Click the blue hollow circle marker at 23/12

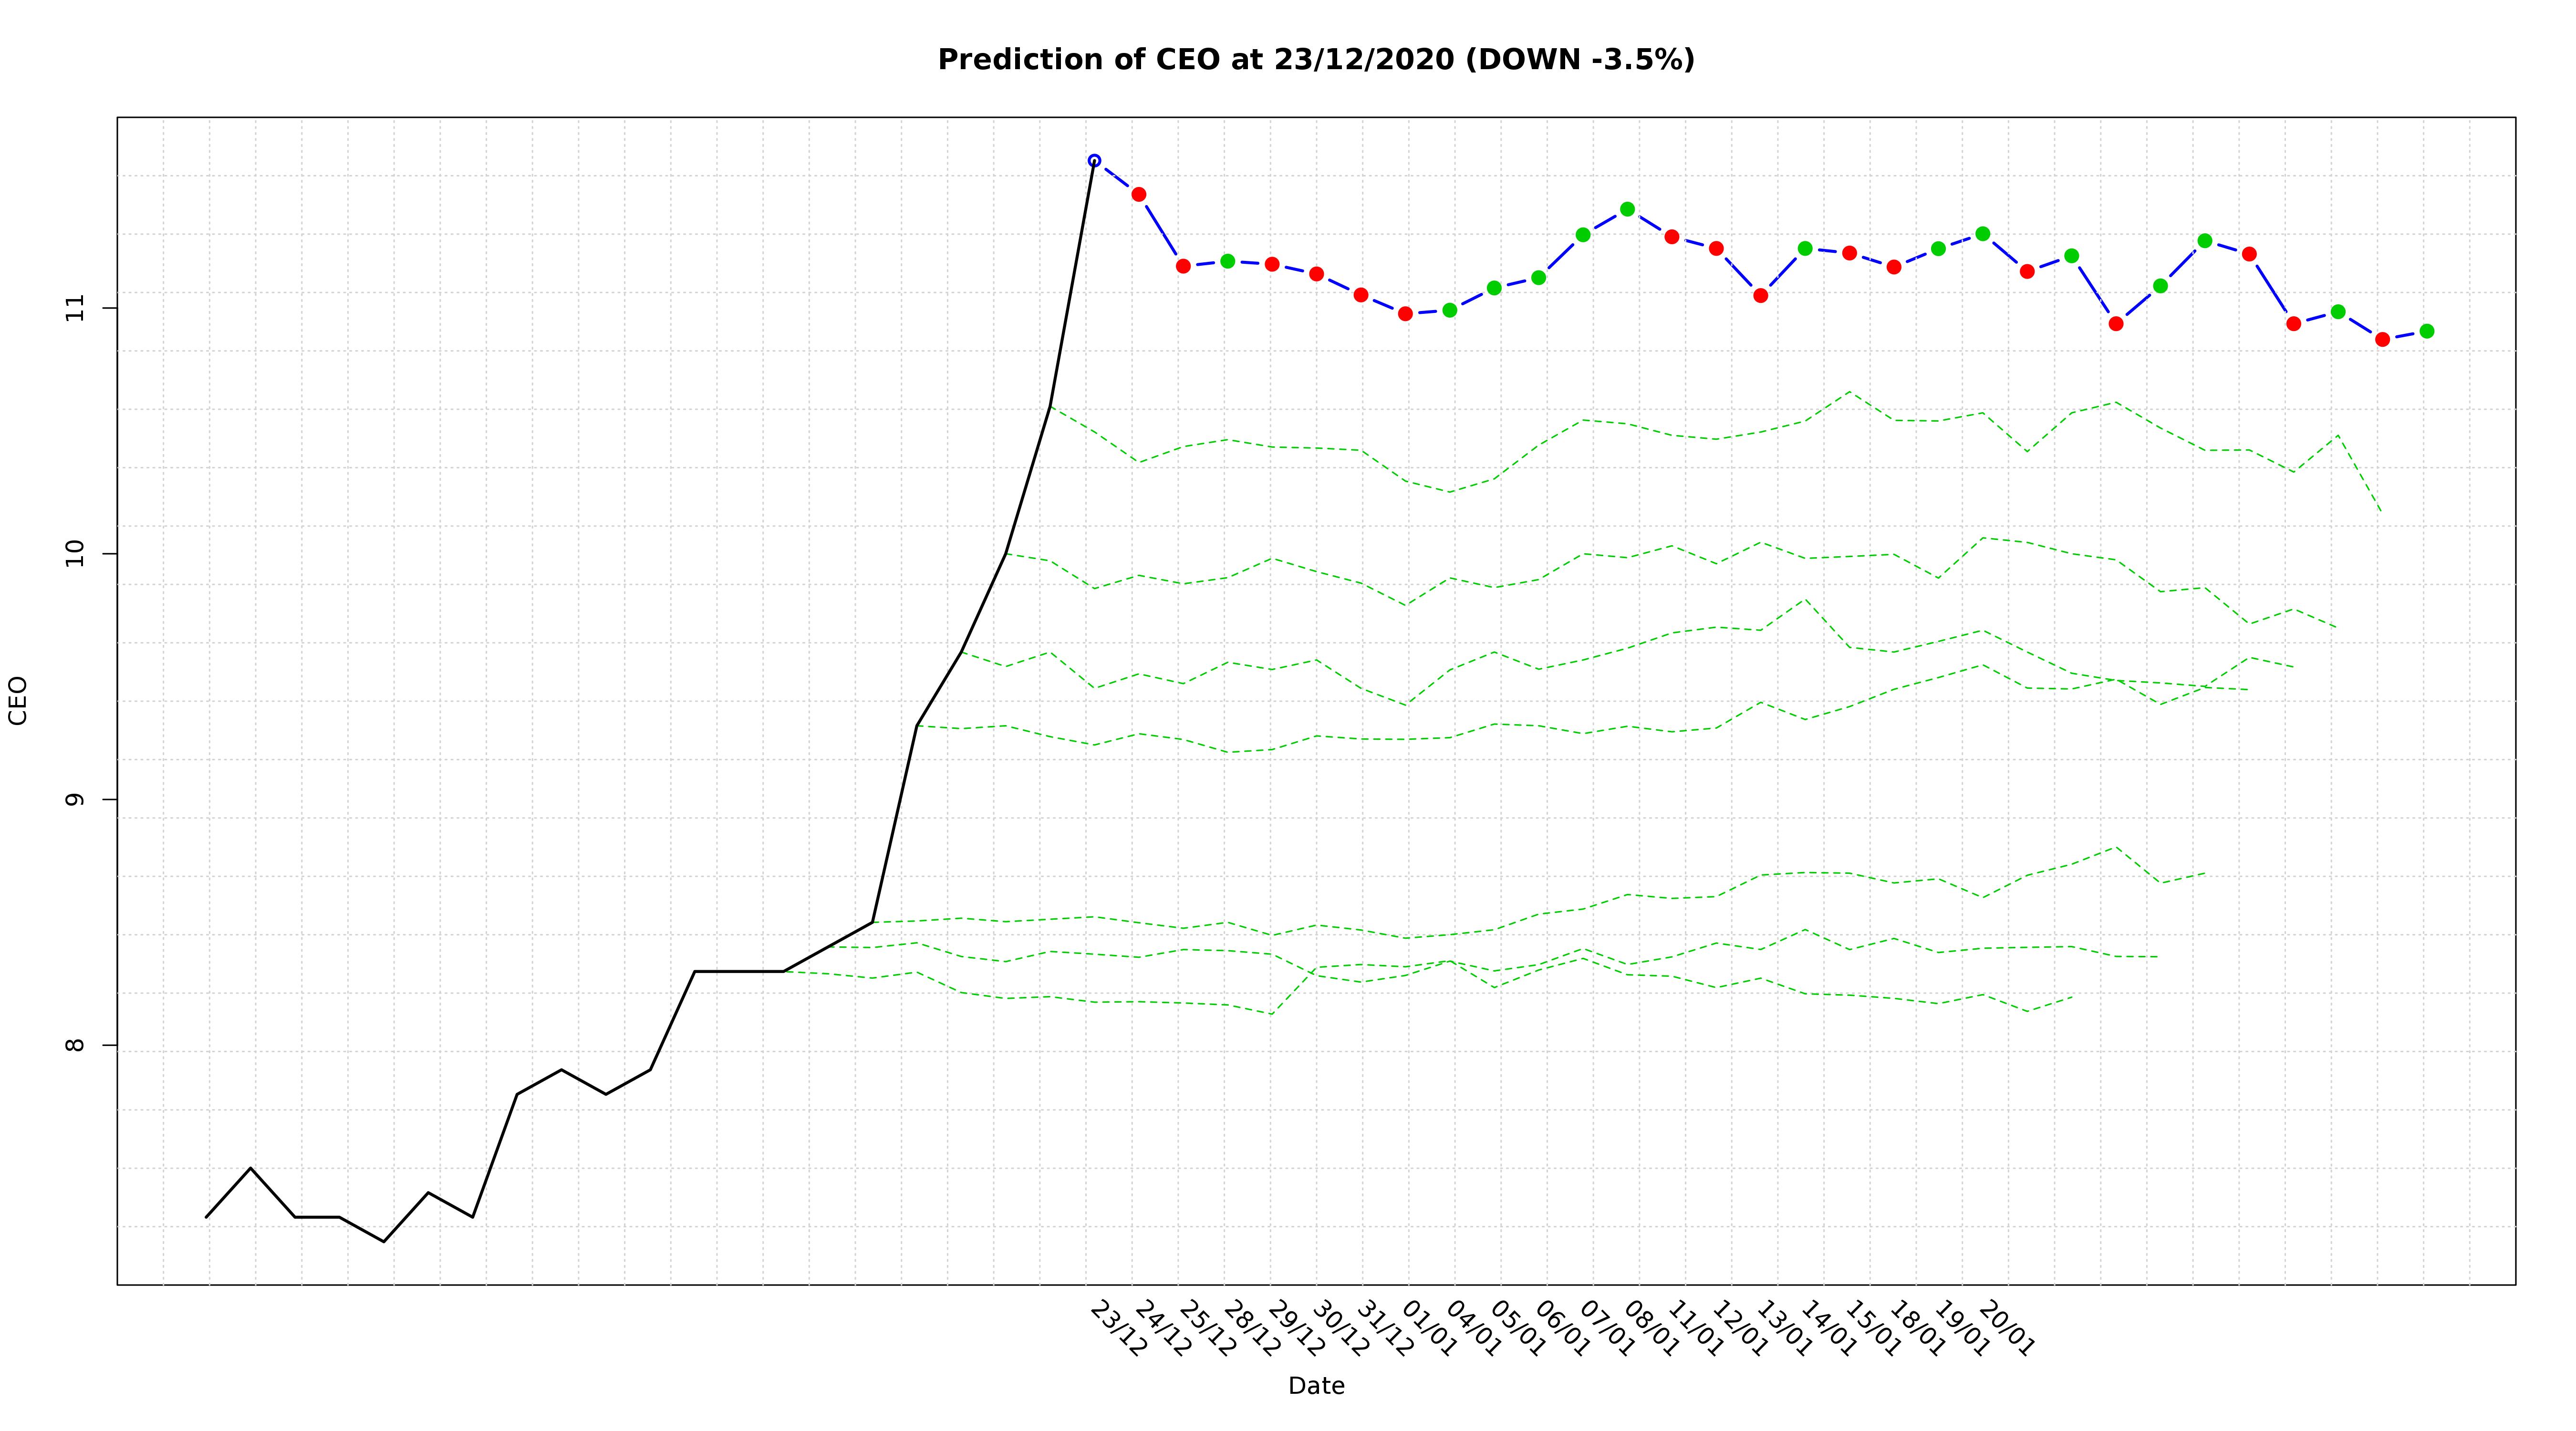tap(1094, 160)
